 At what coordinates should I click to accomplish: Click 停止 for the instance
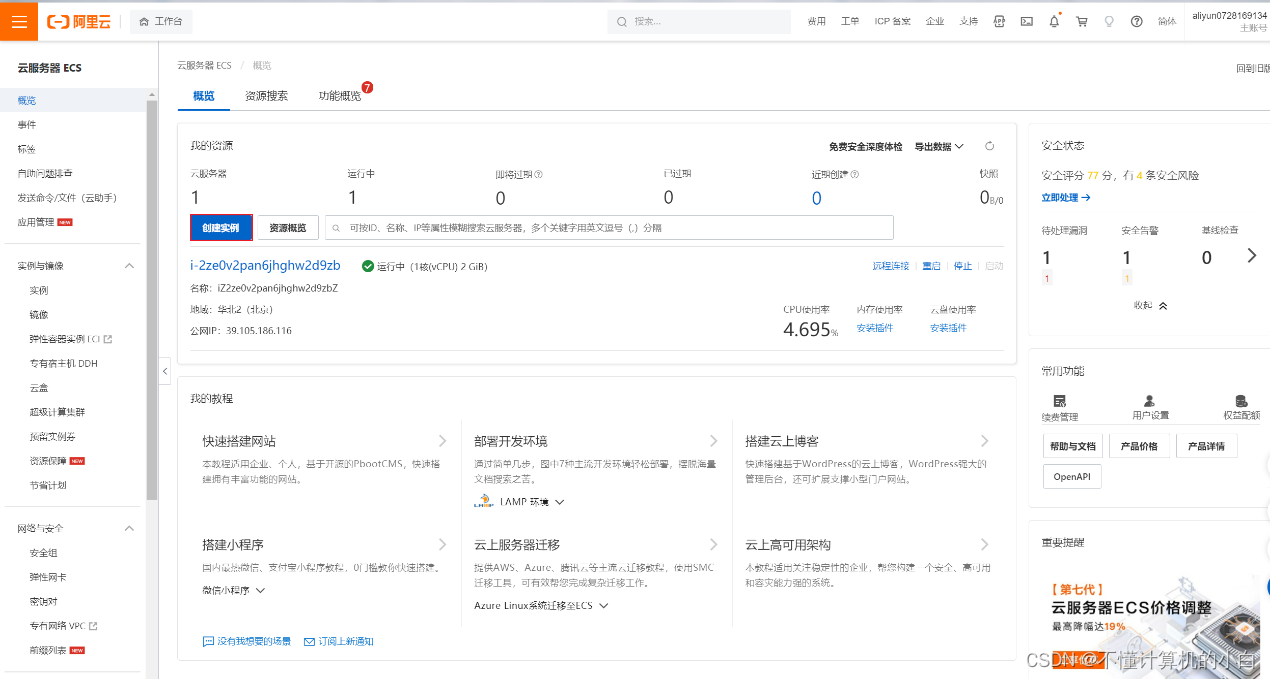tap(963, 266)
